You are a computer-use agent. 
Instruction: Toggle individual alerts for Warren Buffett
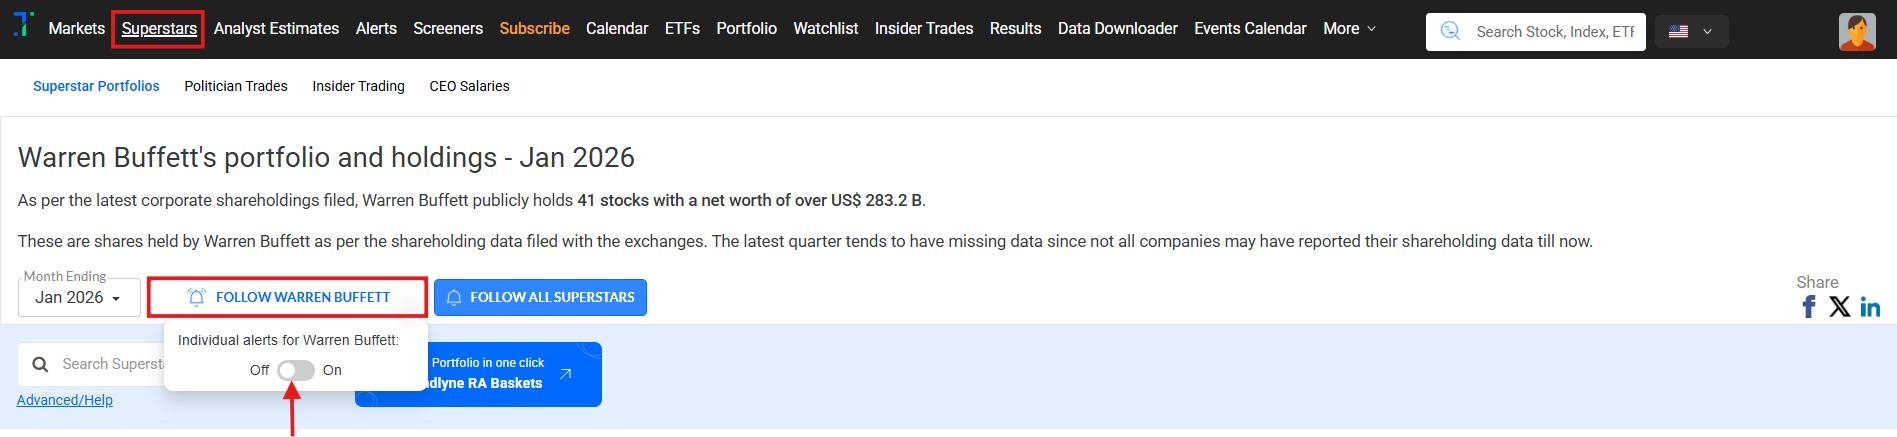click(296, 371)
